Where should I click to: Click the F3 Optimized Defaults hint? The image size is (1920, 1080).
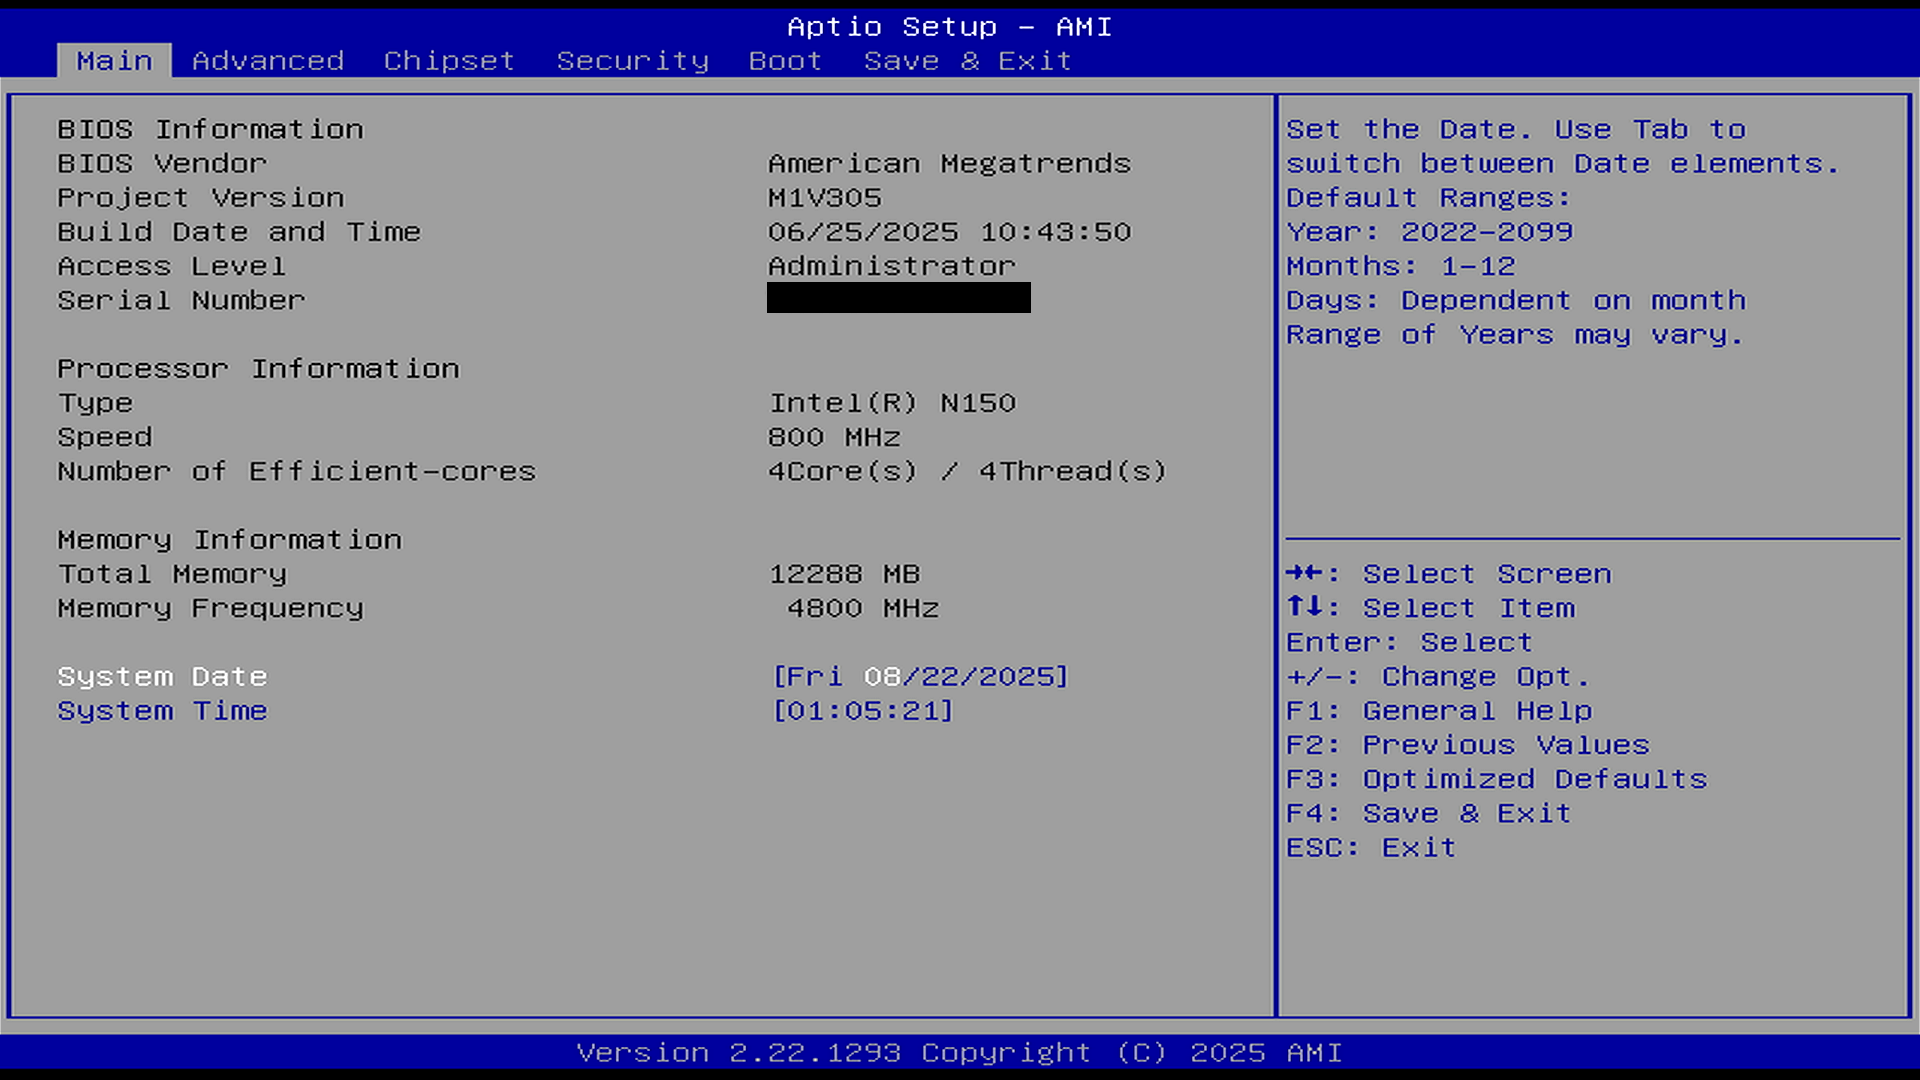1496,779
